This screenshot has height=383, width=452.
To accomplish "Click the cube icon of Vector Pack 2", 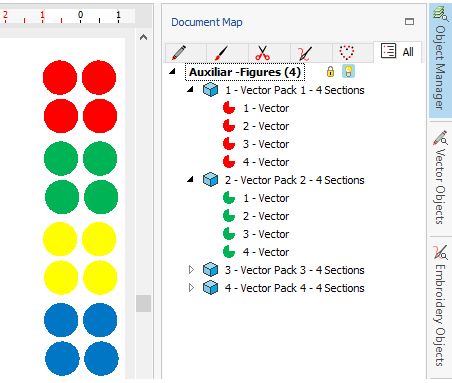I will 210,180.
